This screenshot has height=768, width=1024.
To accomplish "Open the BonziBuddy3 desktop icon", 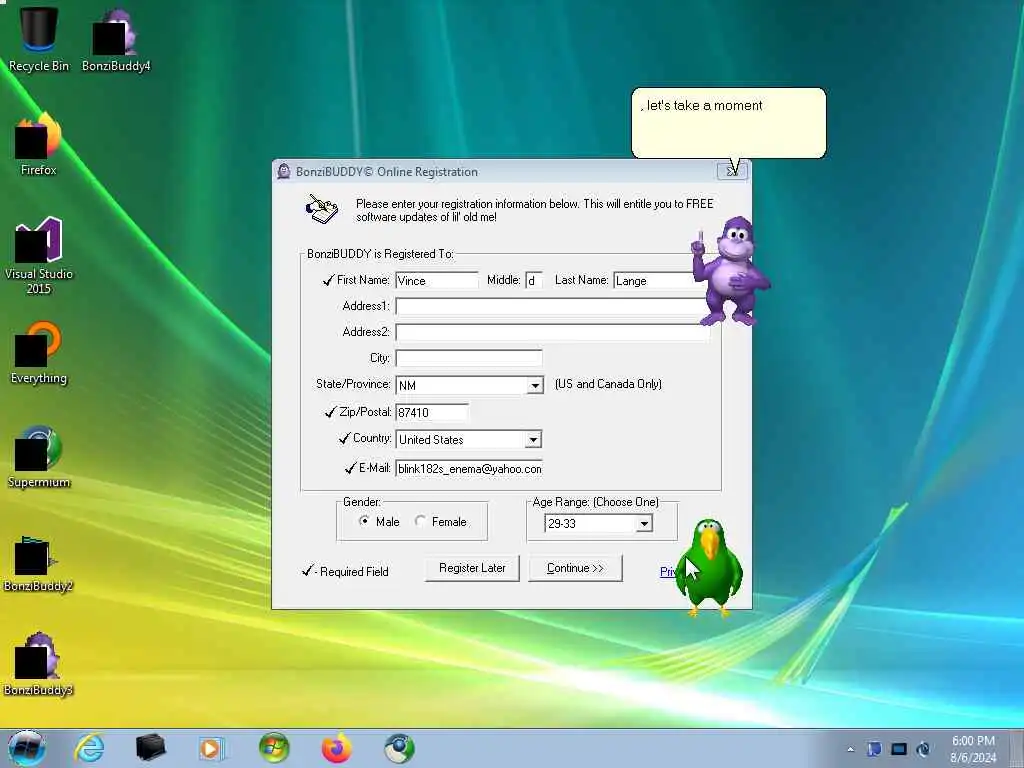I will tap(39, 664).
